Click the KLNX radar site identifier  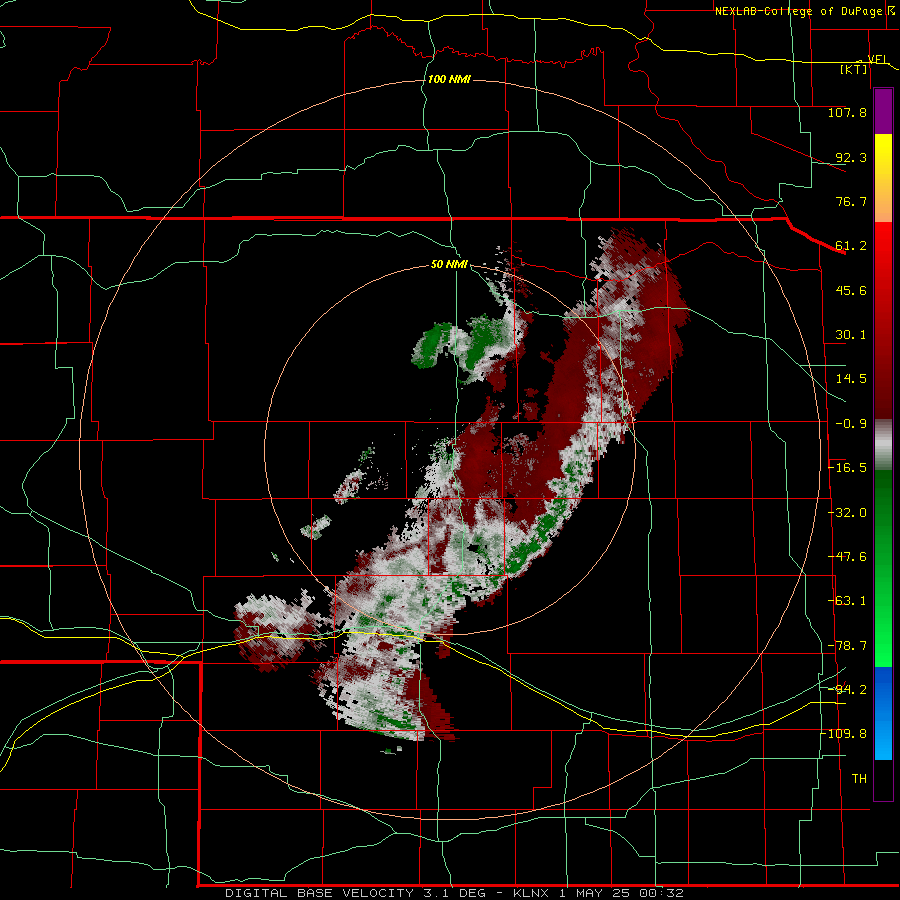pyautogui.click(x=532, y=893)
